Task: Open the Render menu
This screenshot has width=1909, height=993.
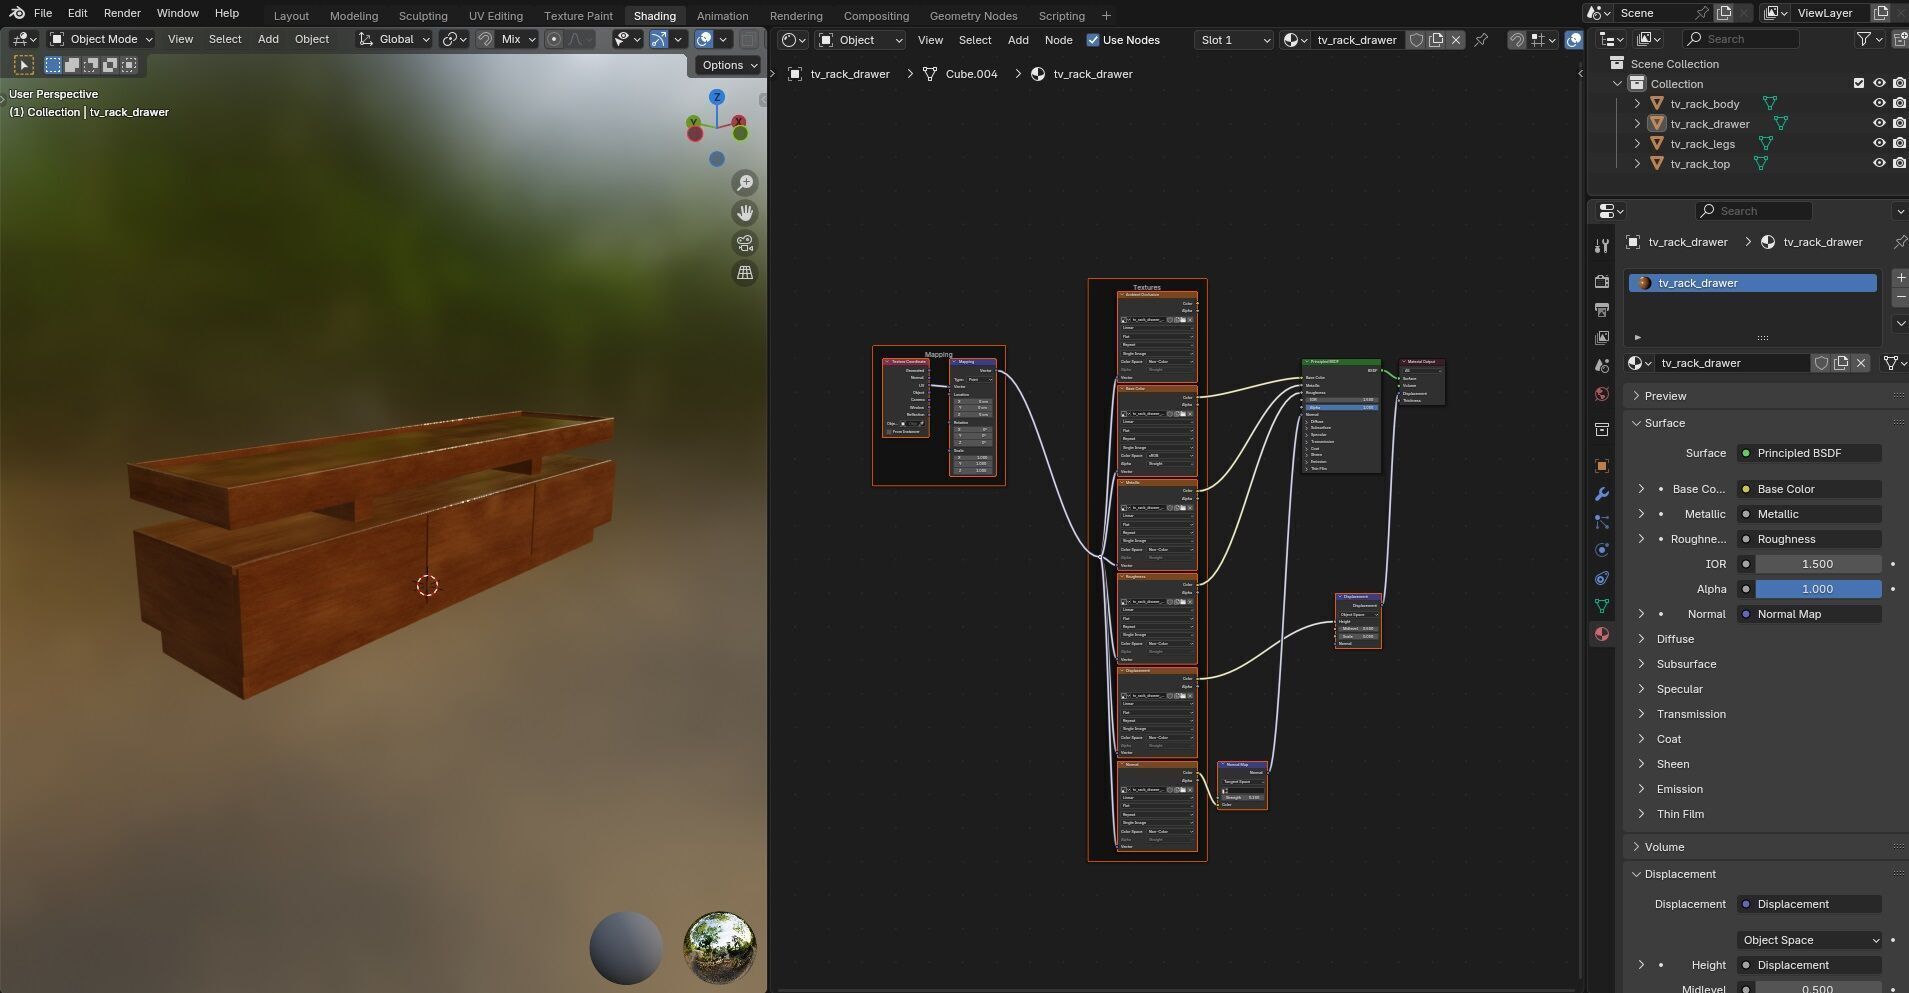Action: pyautogui.click(x=122, y=13)
